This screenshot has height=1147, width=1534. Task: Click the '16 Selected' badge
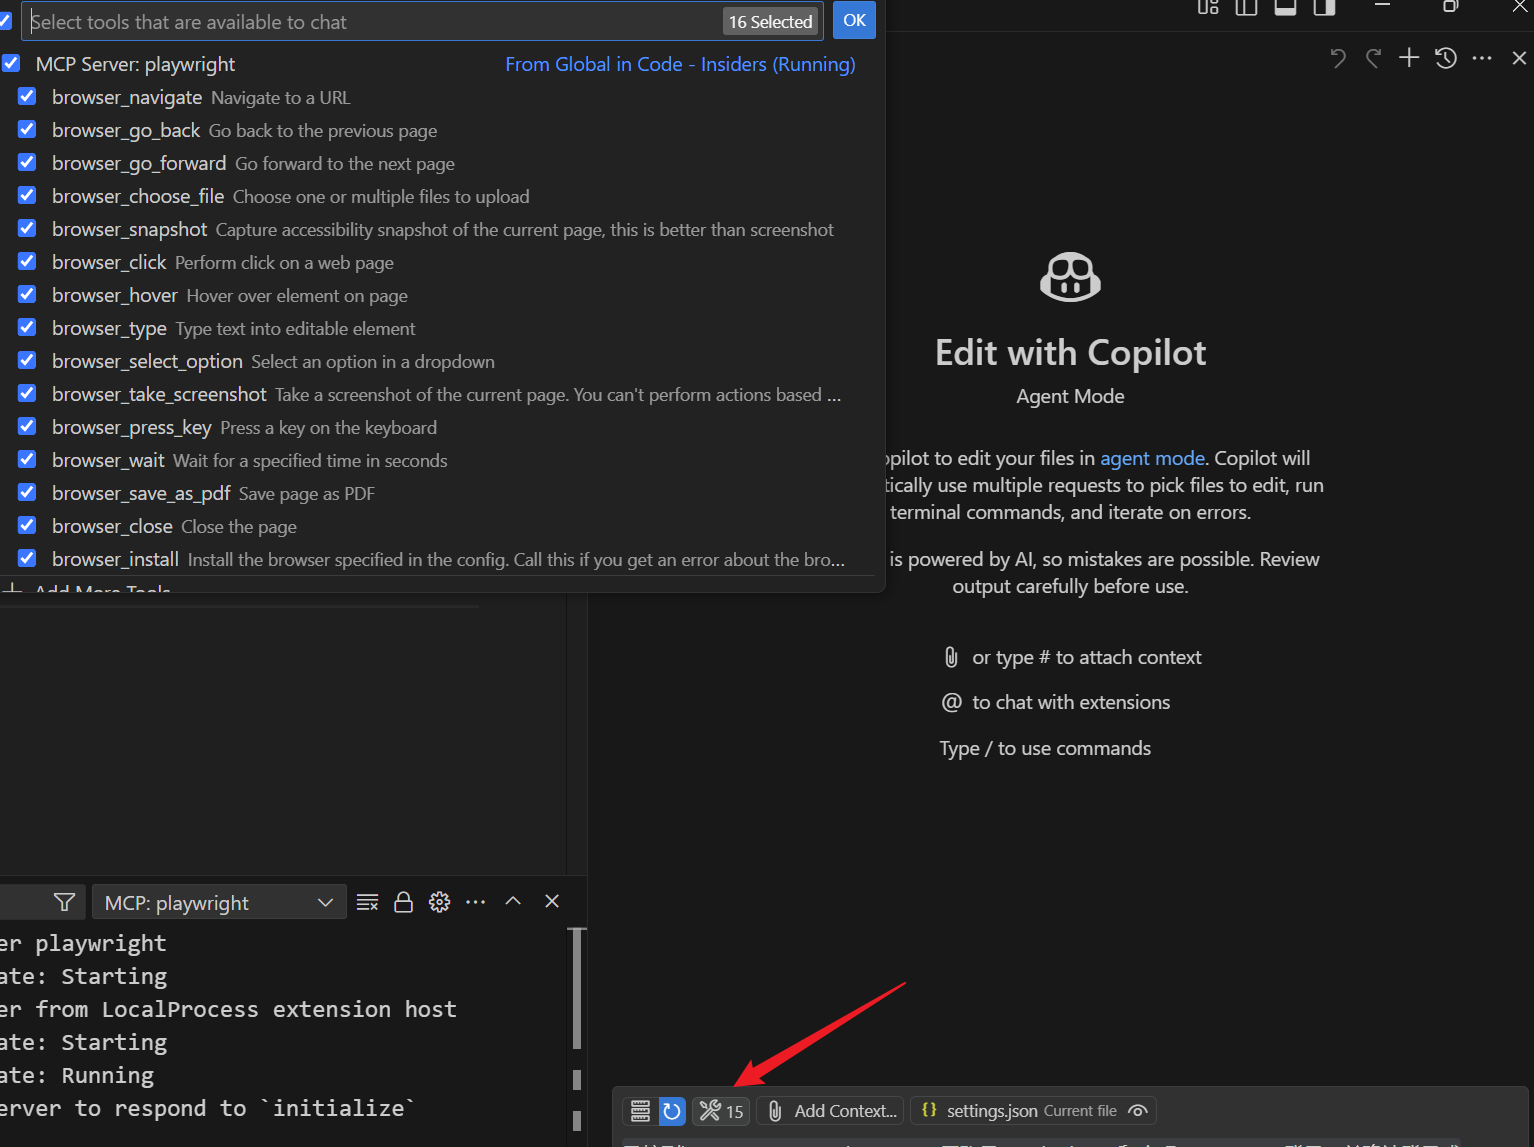tap(770, 22)
